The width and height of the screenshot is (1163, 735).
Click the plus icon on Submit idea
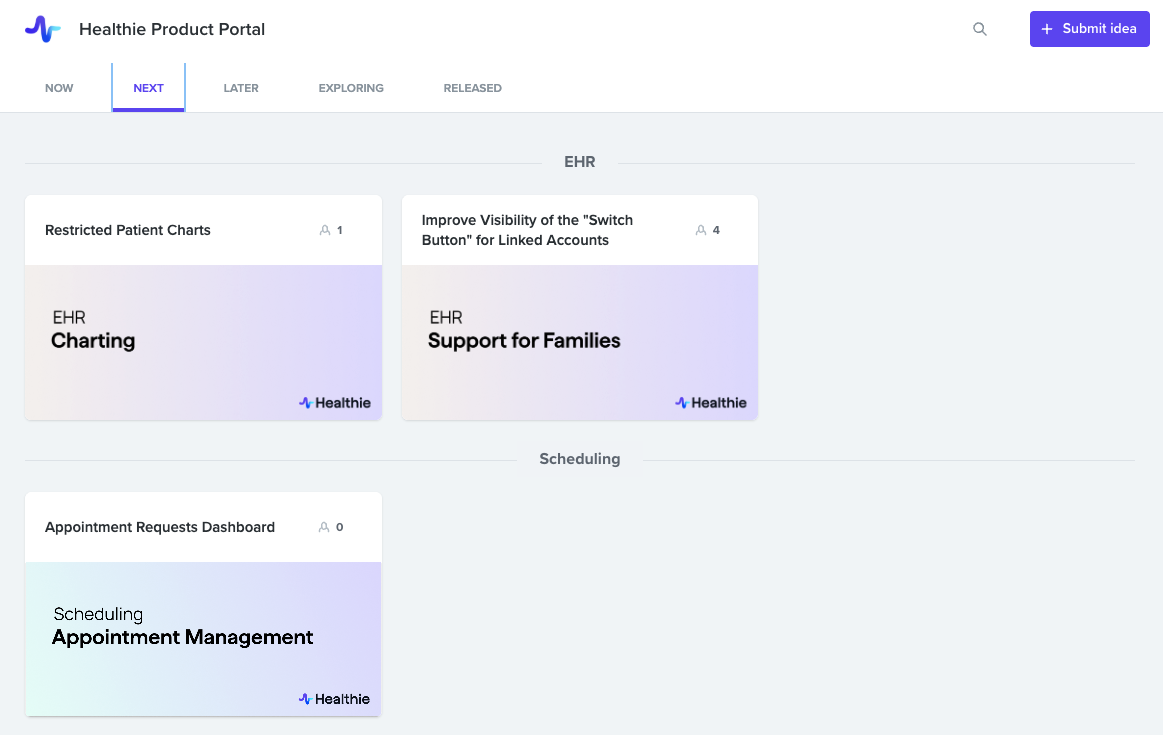[1047, 29]
